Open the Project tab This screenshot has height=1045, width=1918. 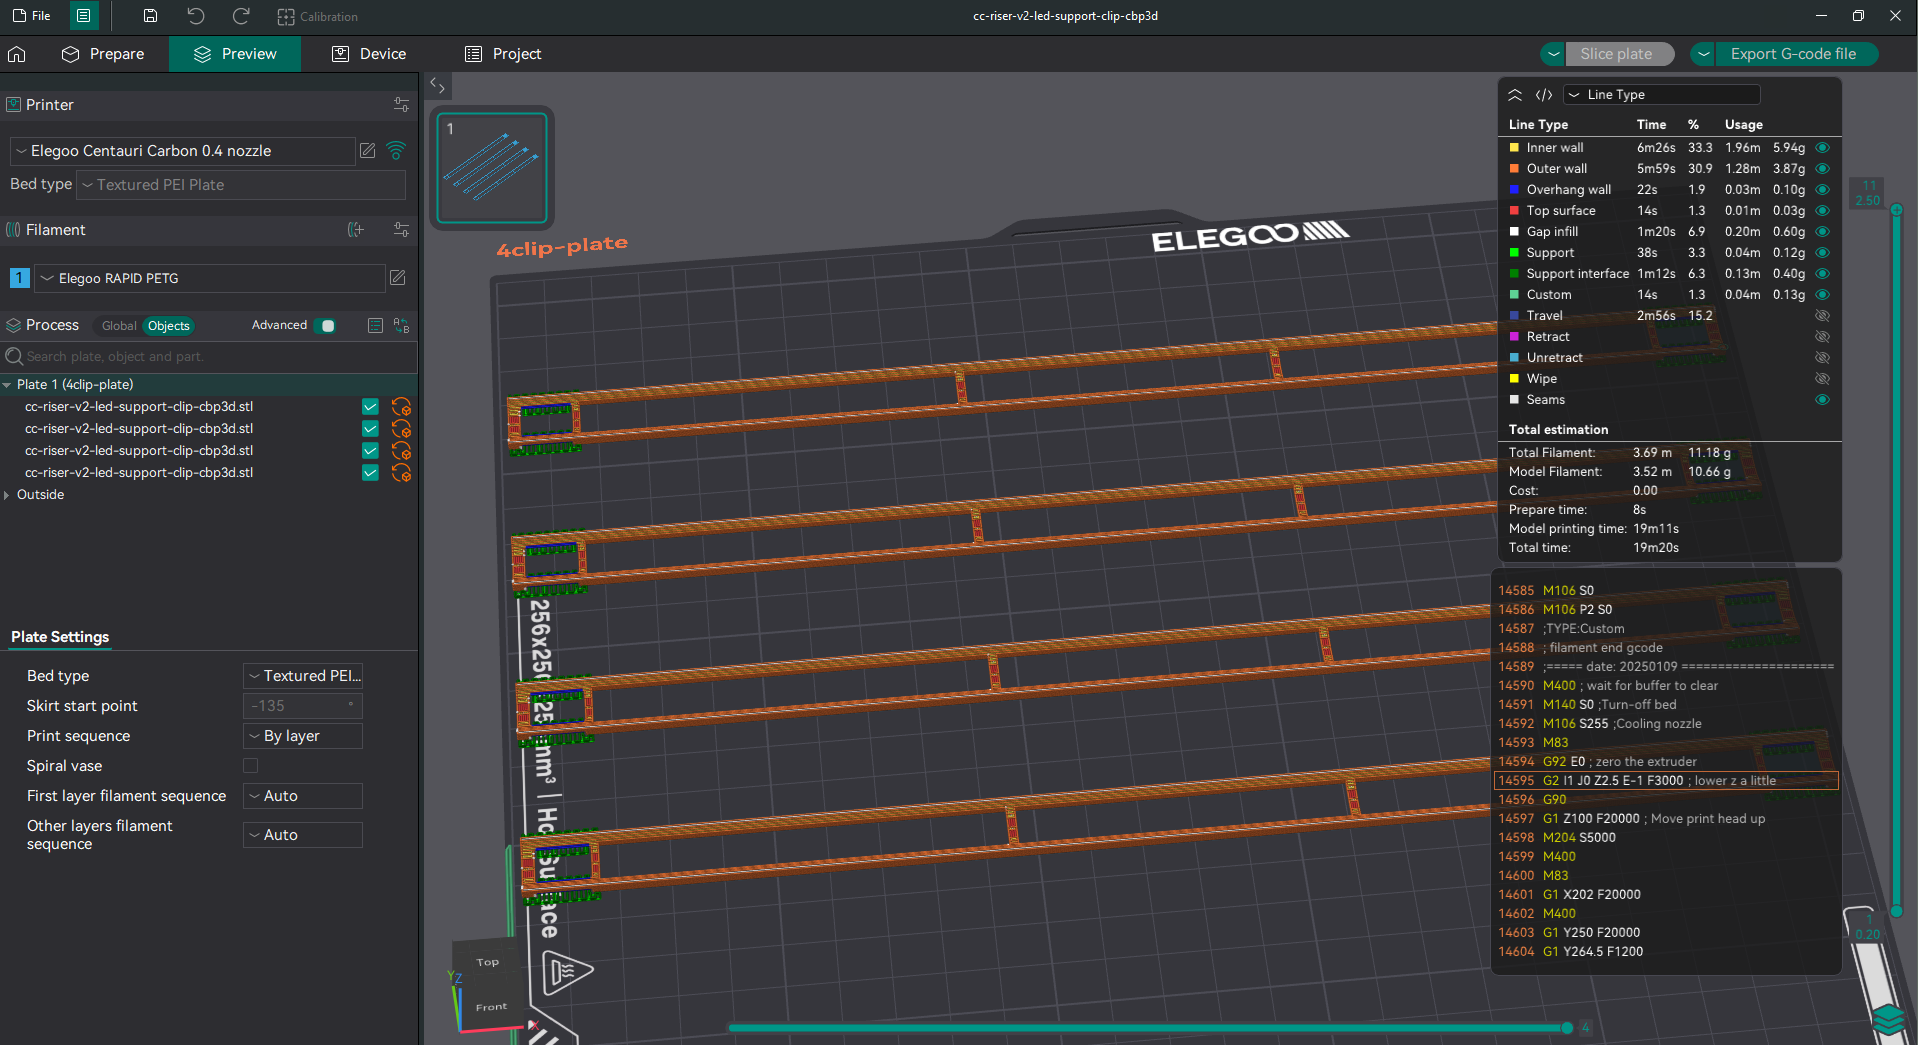click(503, 54)
